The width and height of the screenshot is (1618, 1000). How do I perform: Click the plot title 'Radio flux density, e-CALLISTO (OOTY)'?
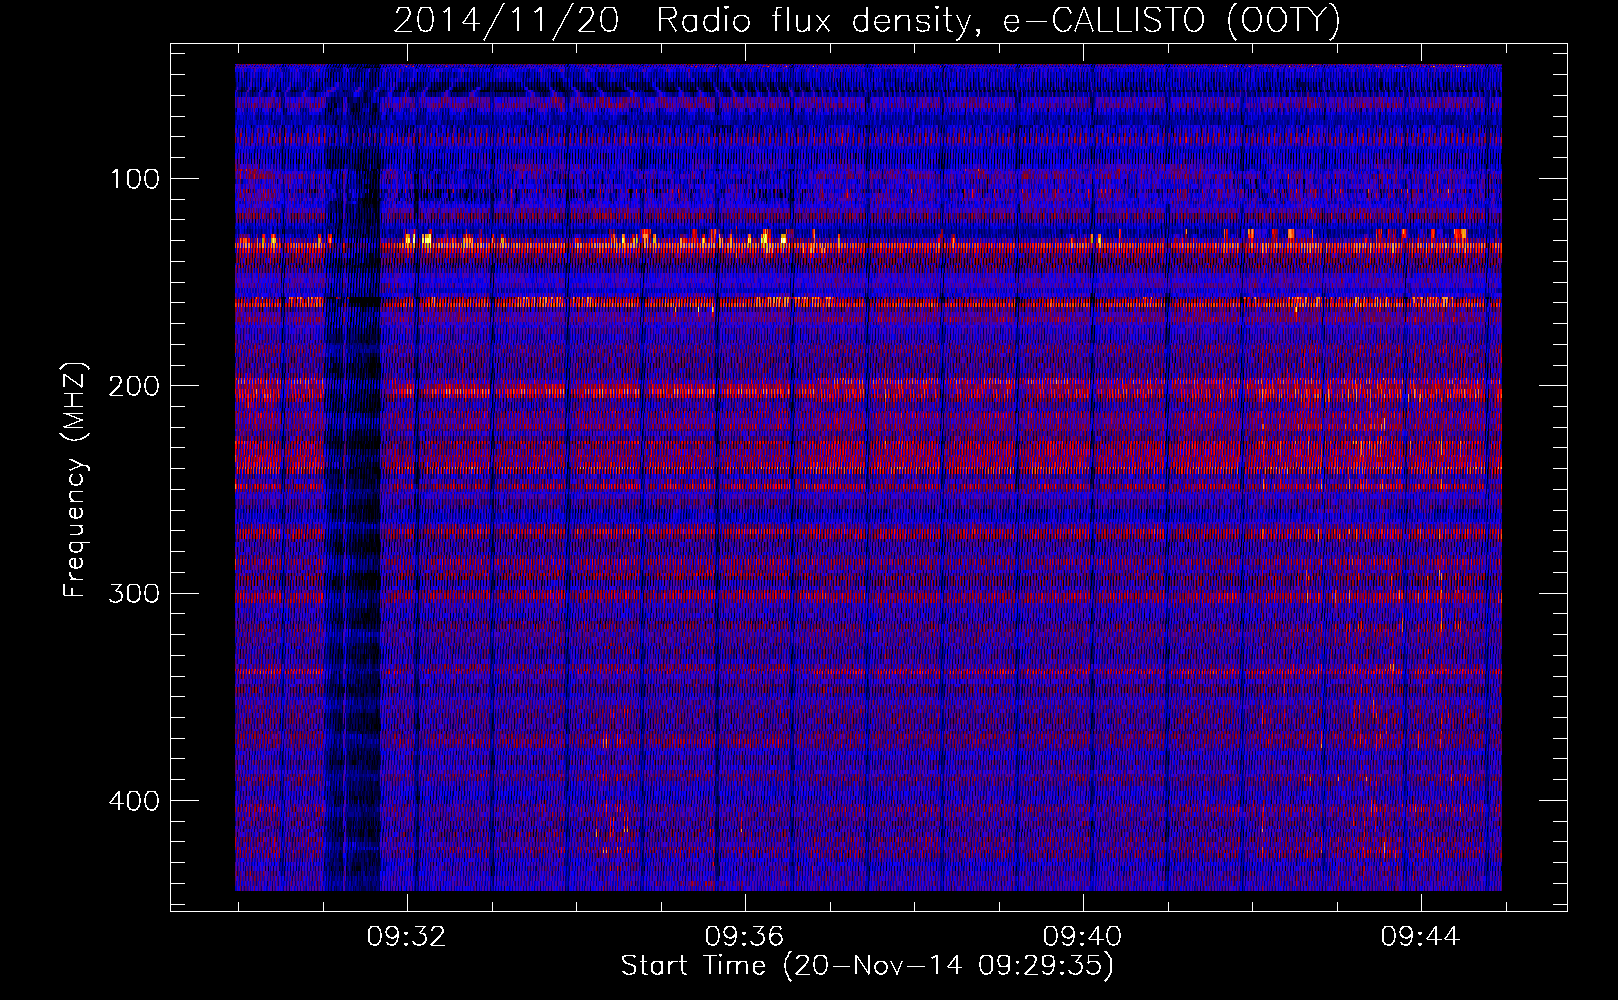[997, 21]
